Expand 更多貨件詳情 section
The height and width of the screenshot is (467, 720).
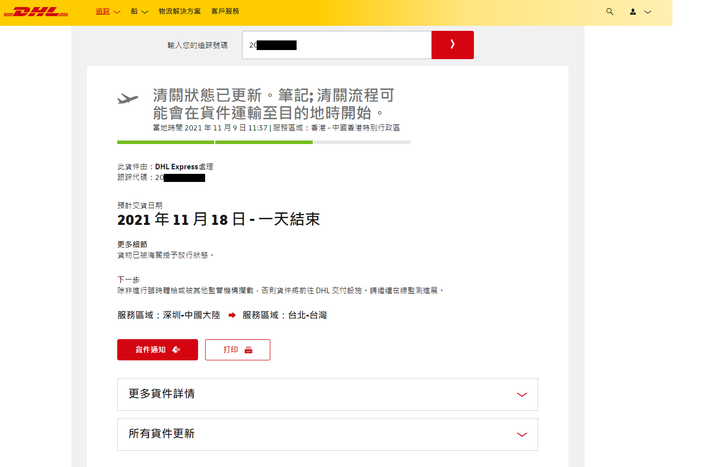(x=327, y=394)
